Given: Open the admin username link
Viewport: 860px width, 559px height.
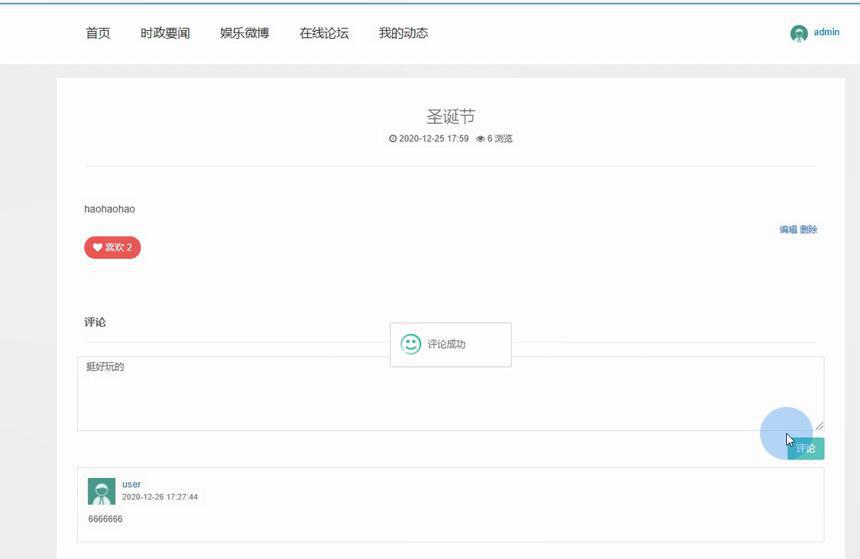Looking at the screenshot, I should point(827,32).
